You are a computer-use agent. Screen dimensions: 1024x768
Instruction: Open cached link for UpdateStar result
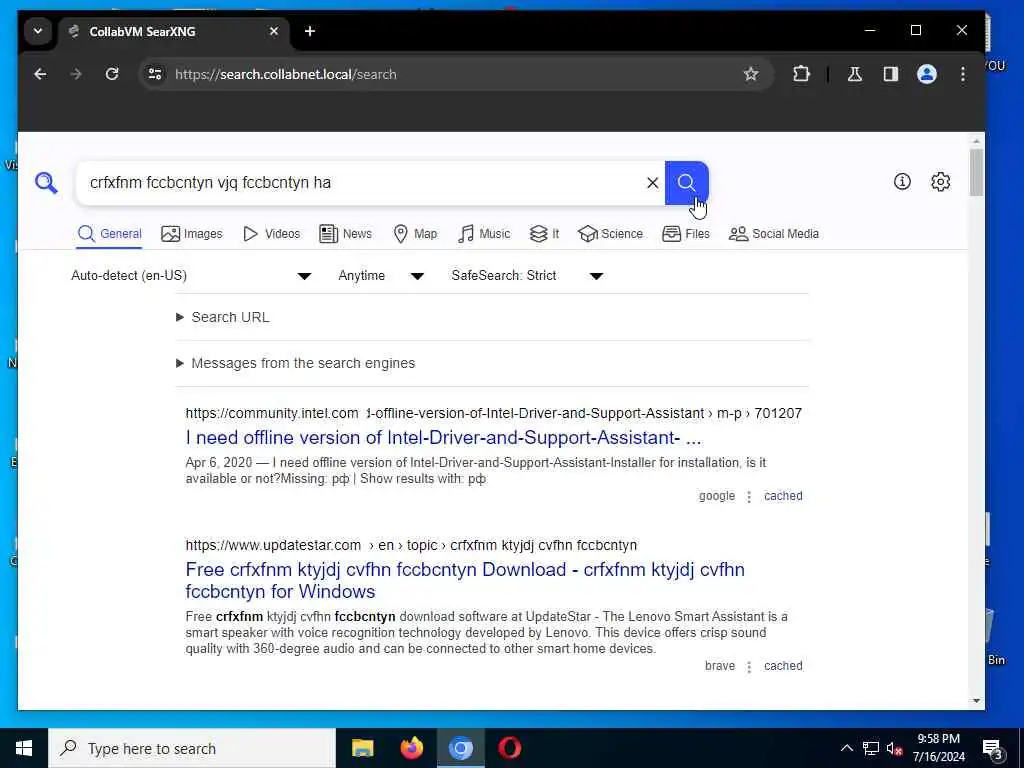point(783,665)
